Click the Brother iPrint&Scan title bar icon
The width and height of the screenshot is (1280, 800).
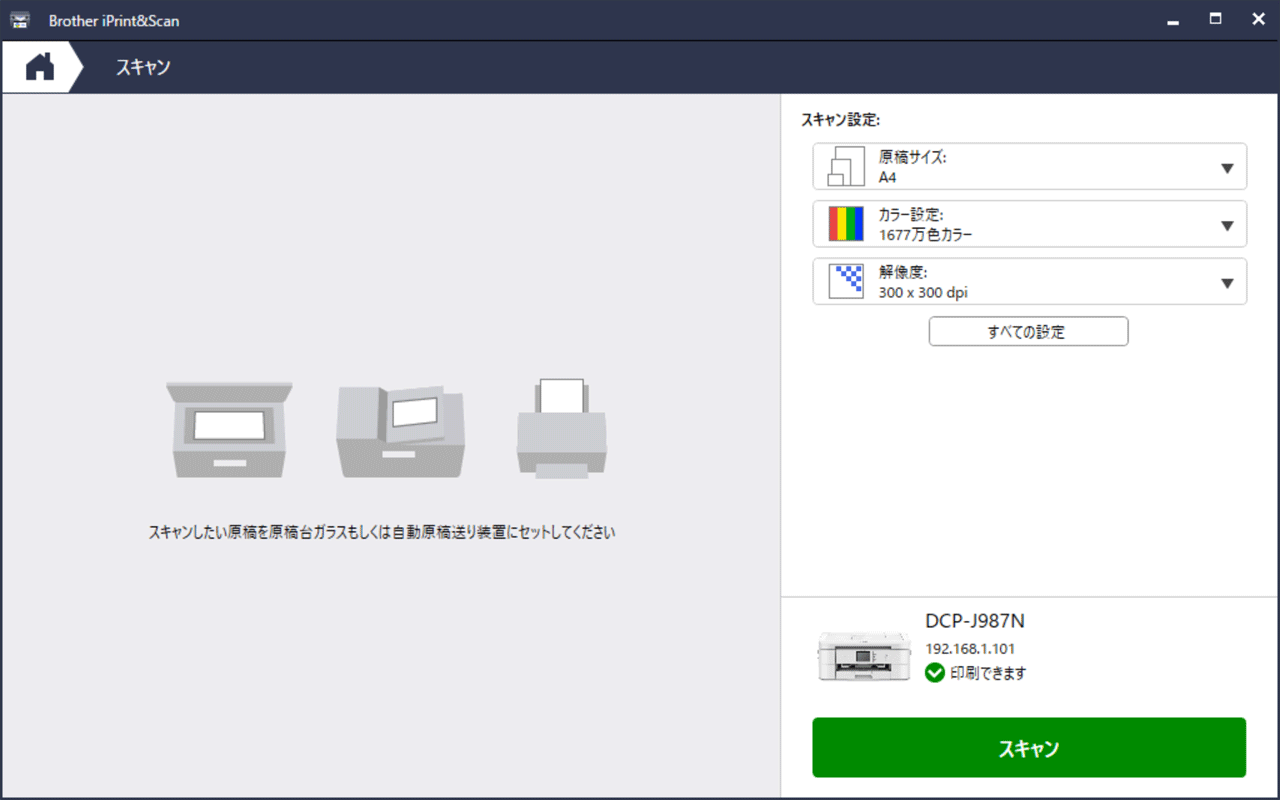coord(20,19)
